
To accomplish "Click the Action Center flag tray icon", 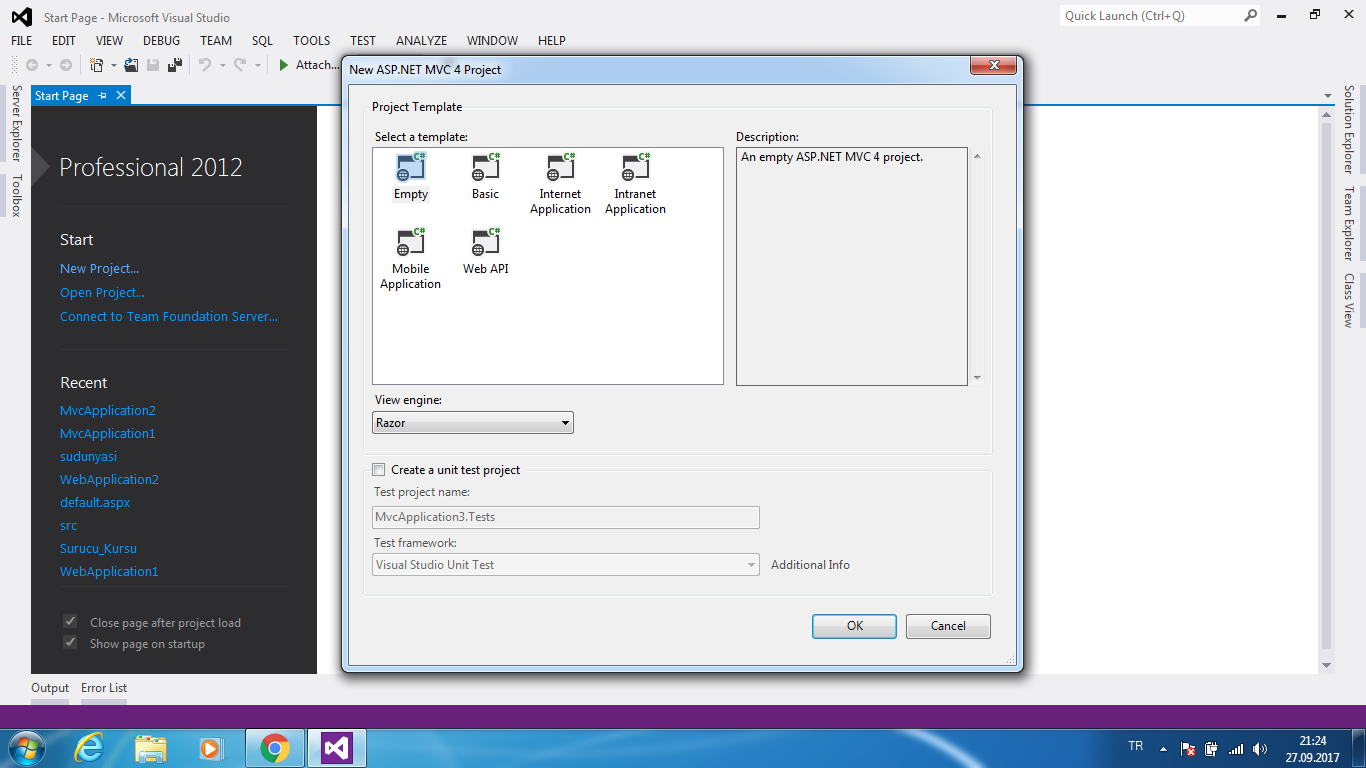I will (1188, 748).
